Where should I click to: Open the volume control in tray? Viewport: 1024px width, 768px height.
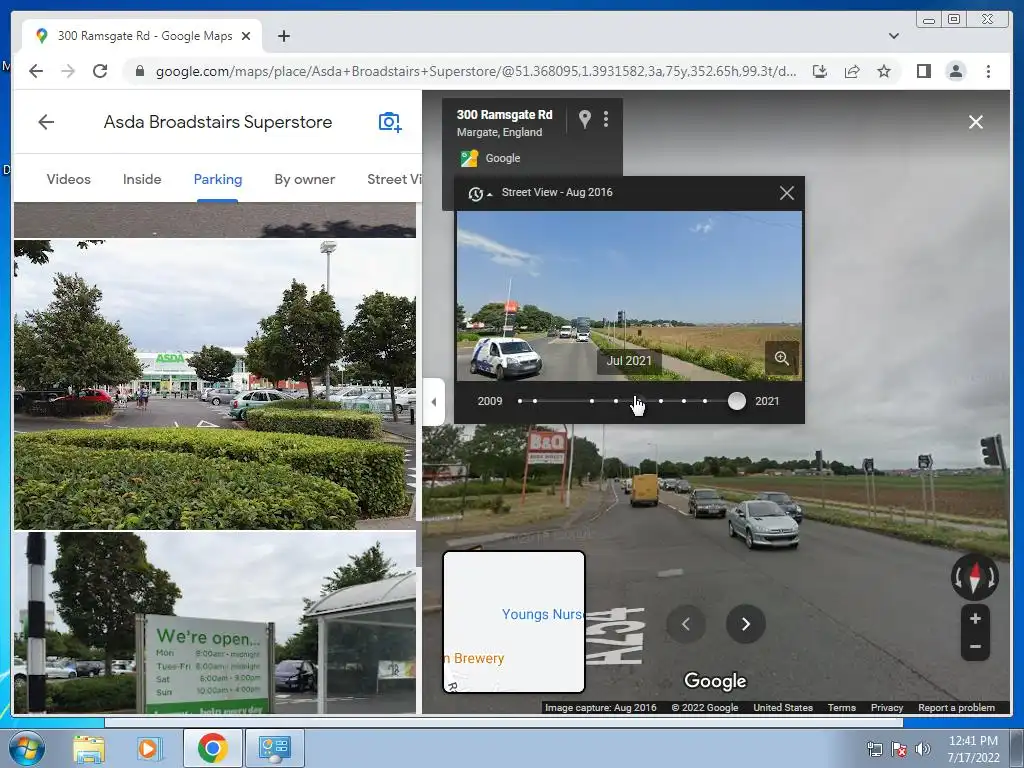(923, 749)
